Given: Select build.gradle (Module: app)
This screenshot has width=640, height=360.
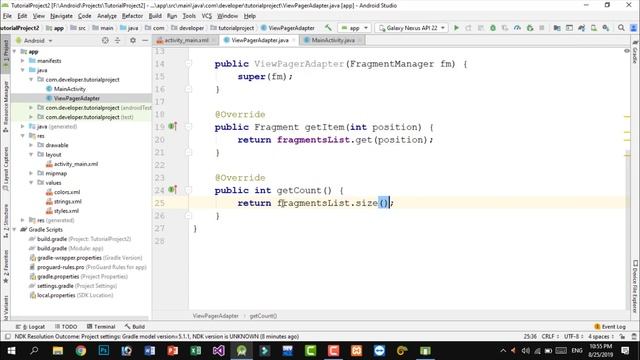Looking at the screenshot, I should 70,249.
